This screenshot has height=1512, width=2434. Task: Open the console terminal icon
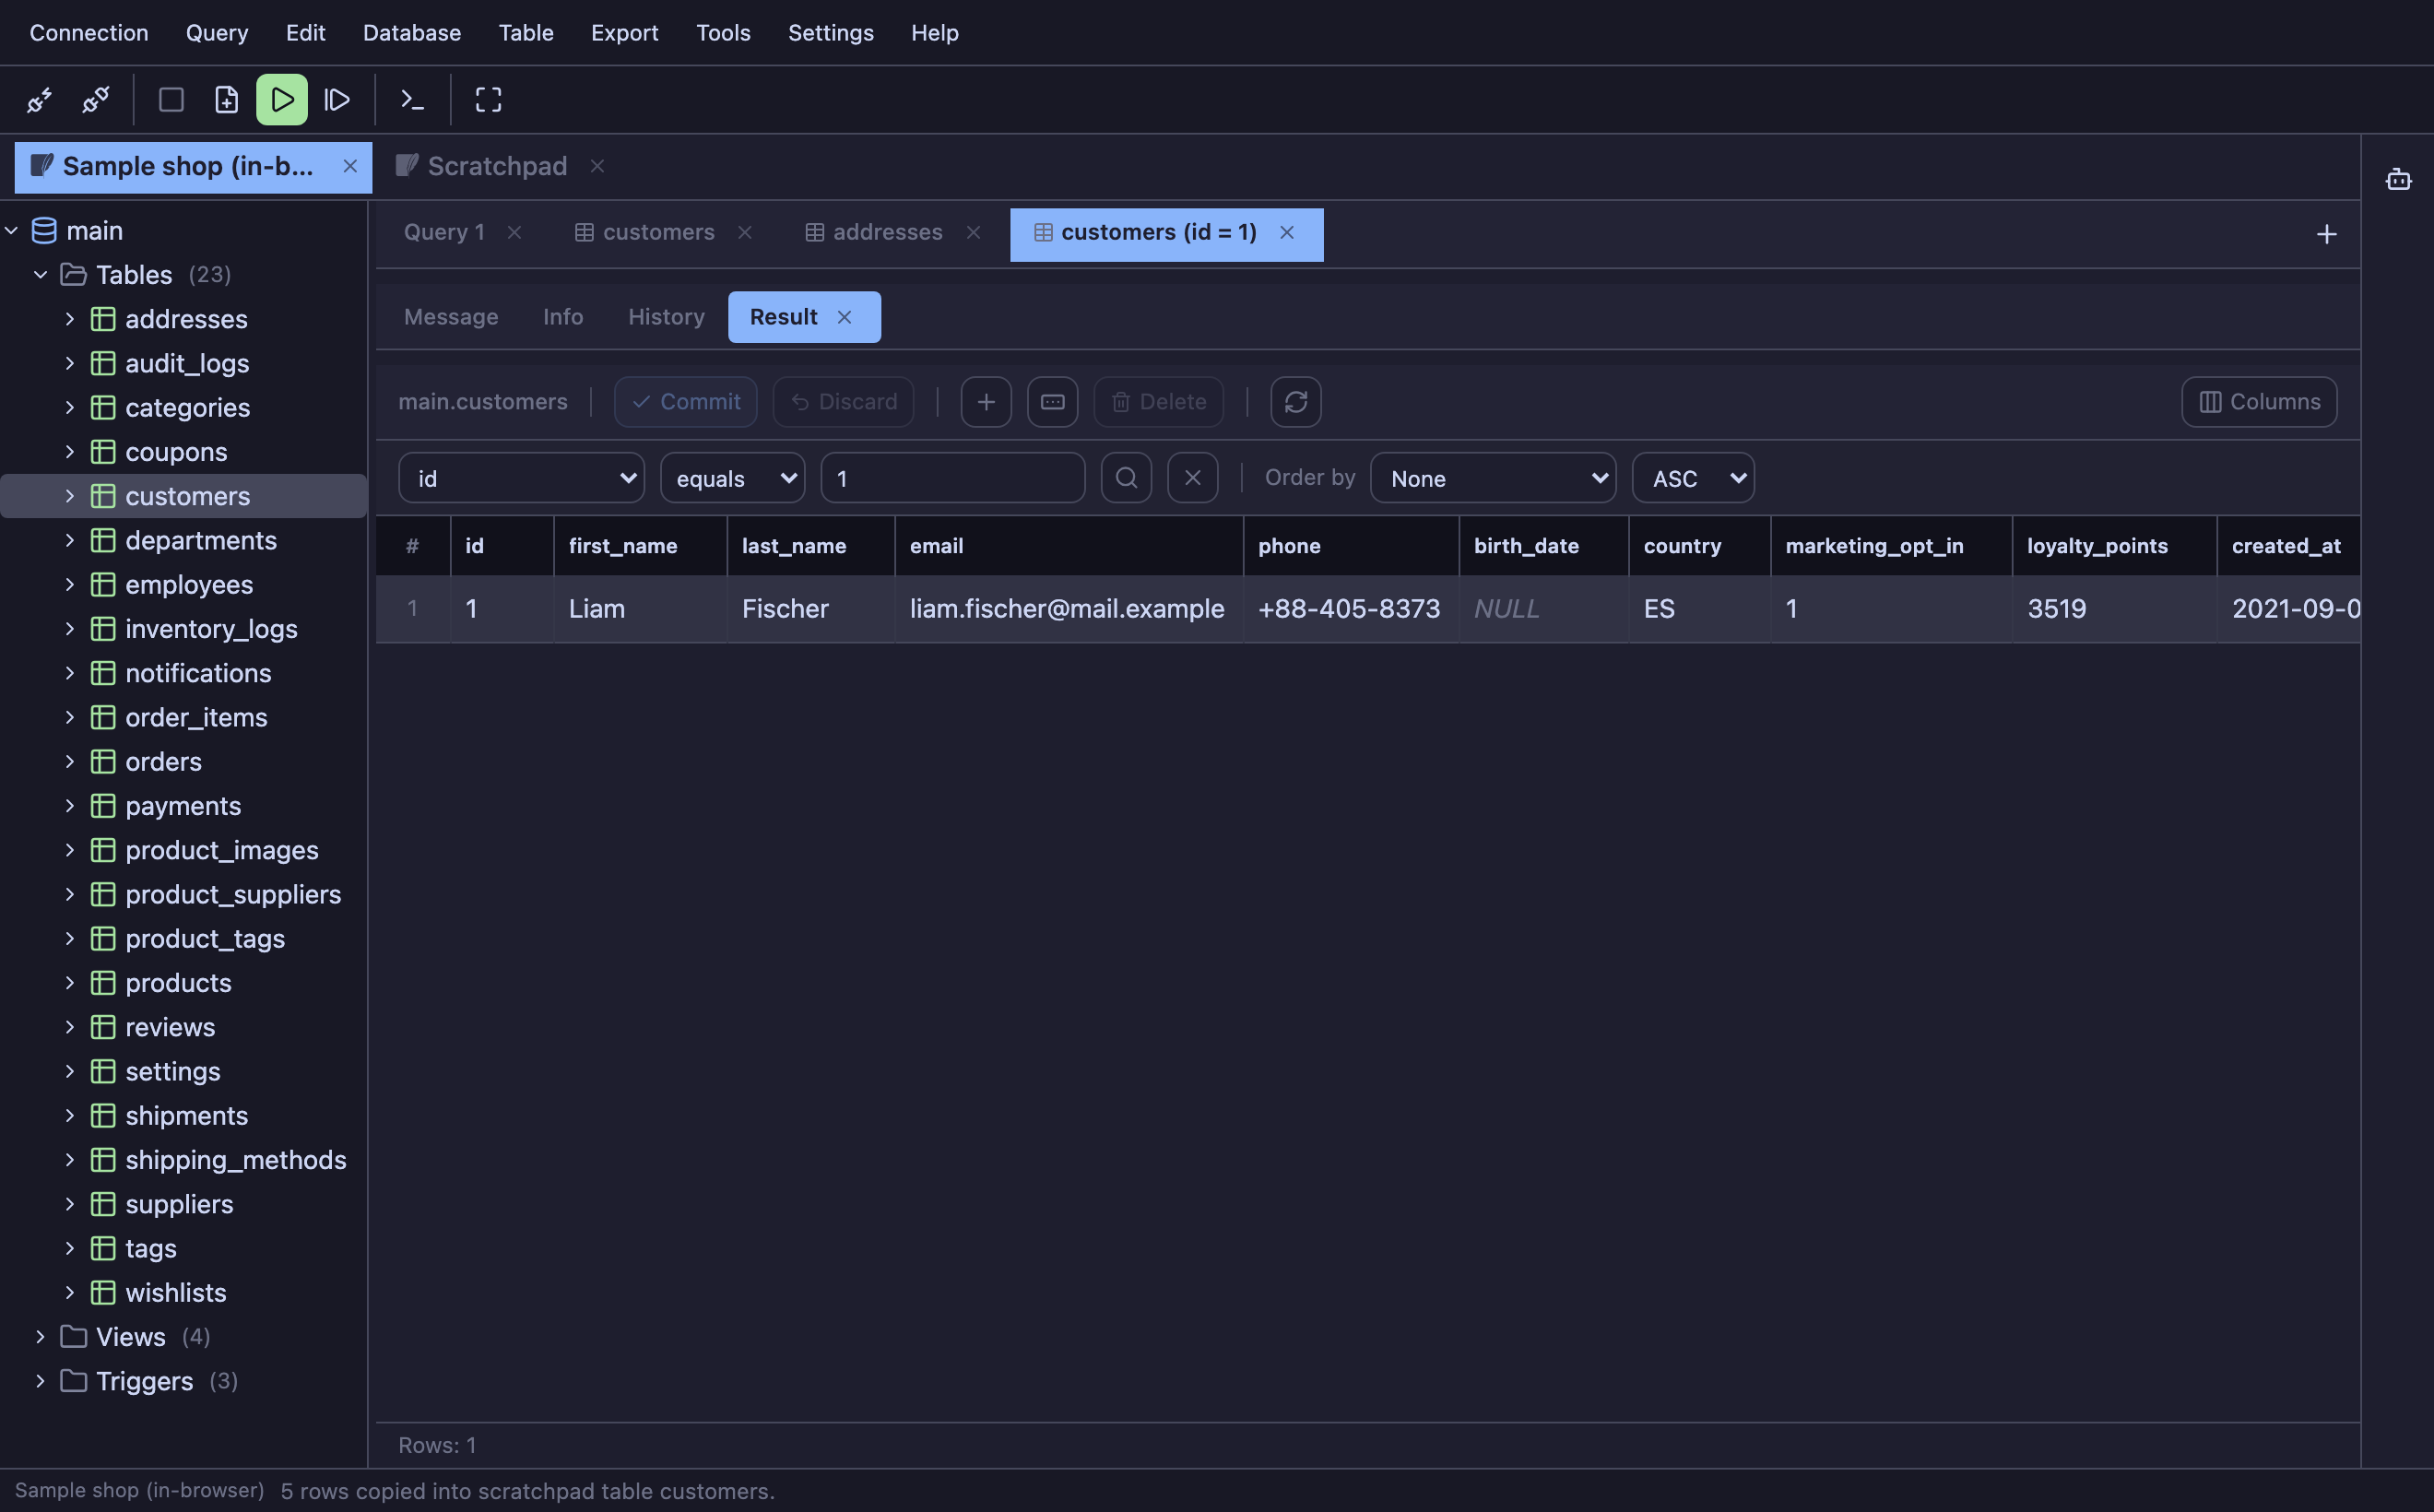pos(412,100)
